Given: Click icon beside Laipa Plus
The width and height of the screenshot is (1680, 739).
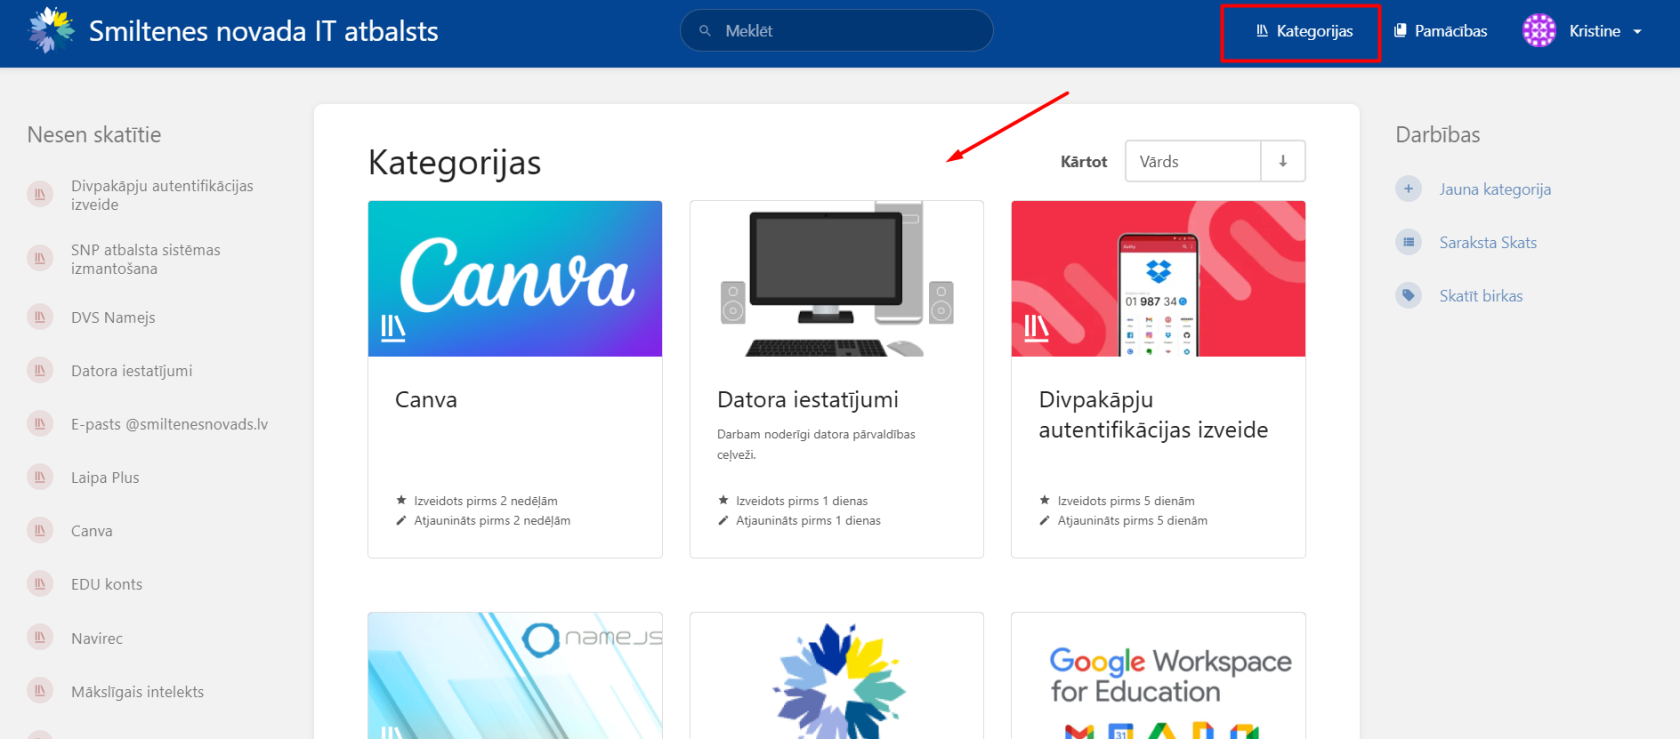Looking at the screenshot, I should (x=40, y=477).
